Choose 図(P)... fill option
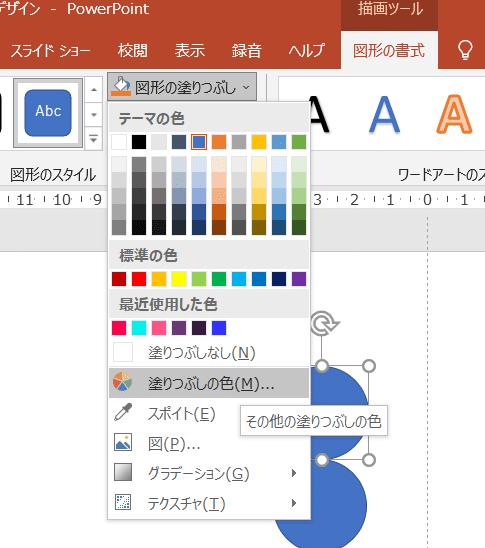 209,444
